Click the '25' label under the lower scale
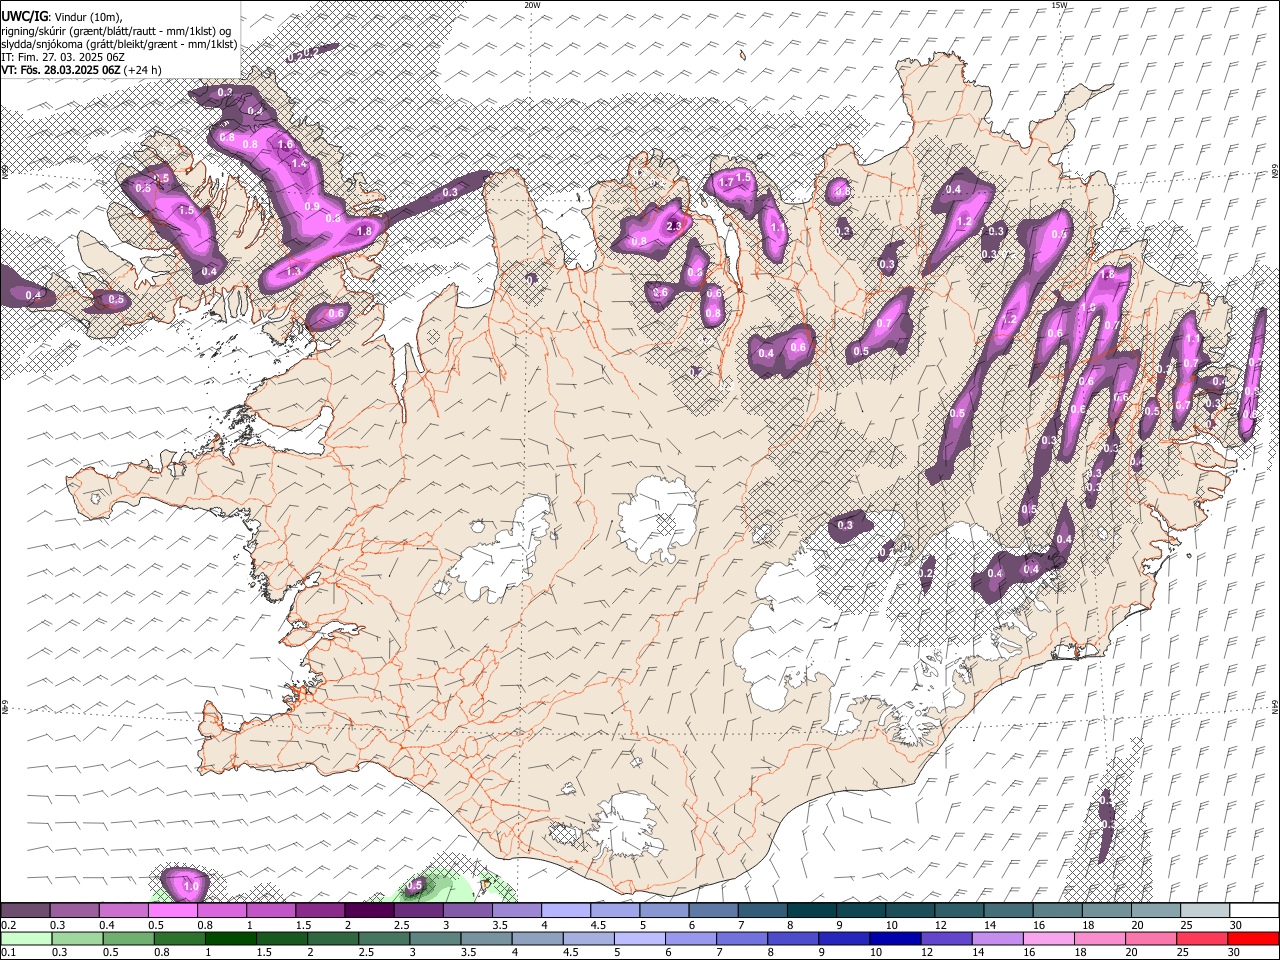This screenshot has height=960, width=1280. (x=1184, y=952)
